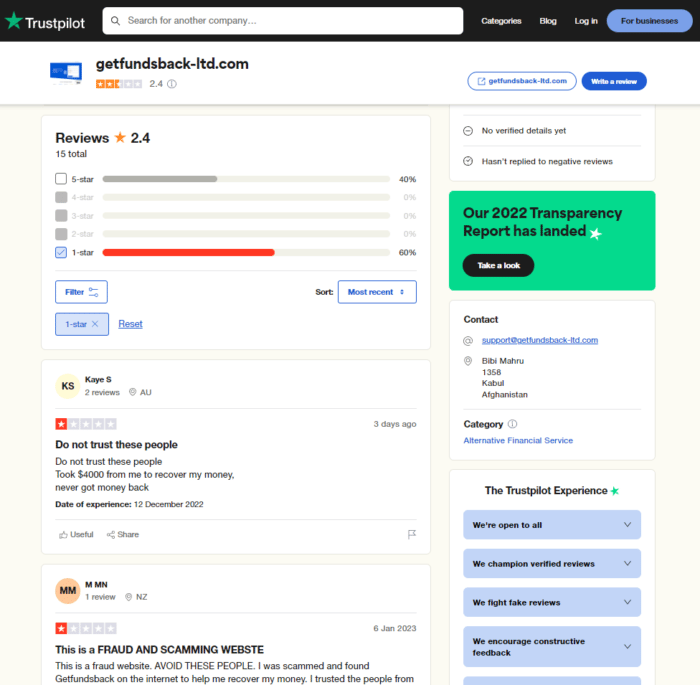Click Log in in the top navigation
The image size is (700, 685).
tap(586, 21)
